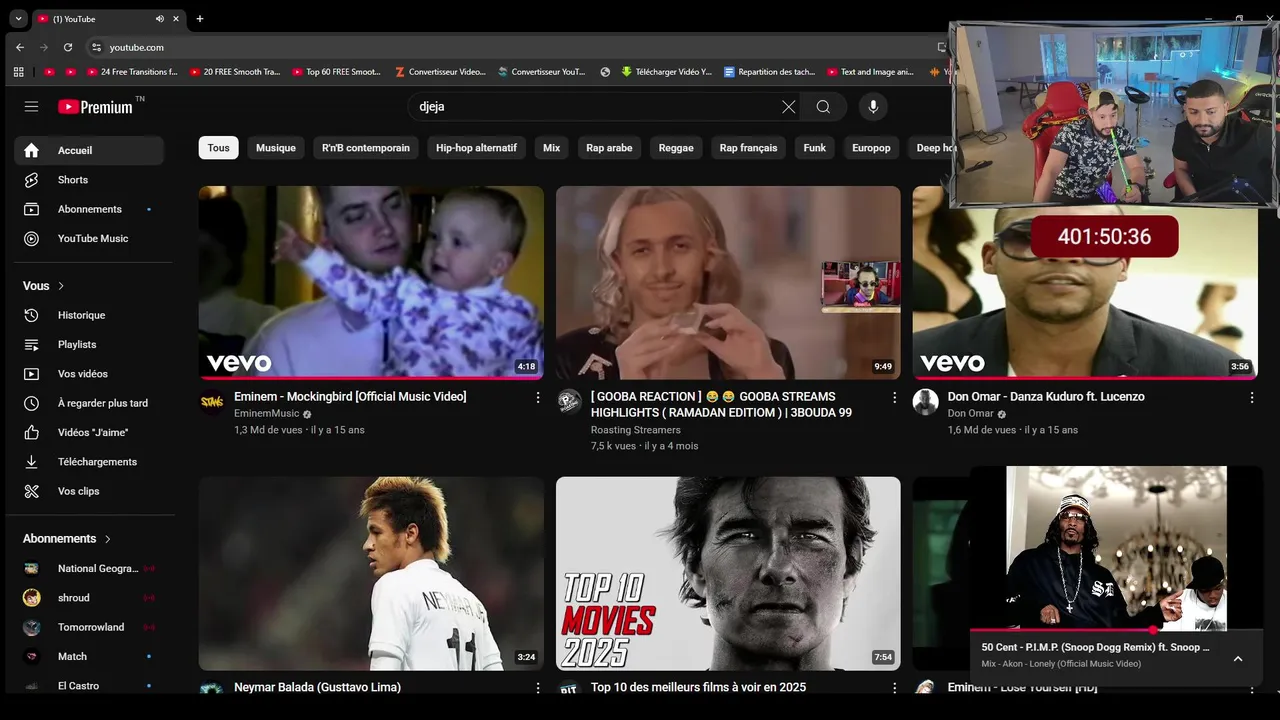This screenshot has height=720, width=1280.
Task: Open El Castro channel subscription
Action: [x=89, y=685]
